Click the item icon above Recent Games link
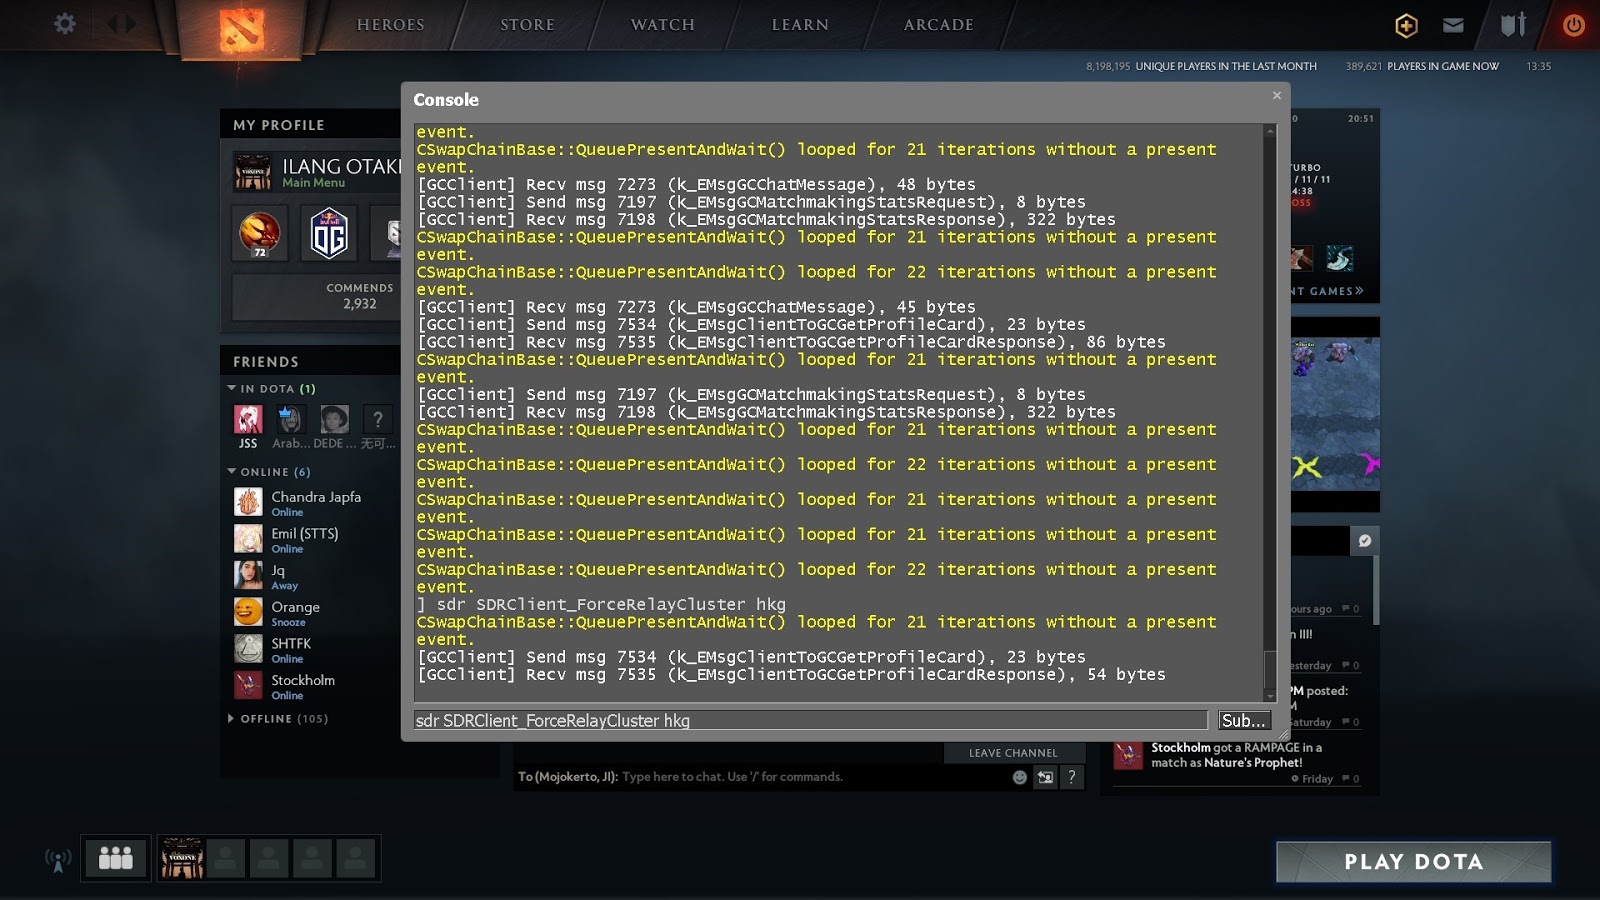 click(1339, 259)
